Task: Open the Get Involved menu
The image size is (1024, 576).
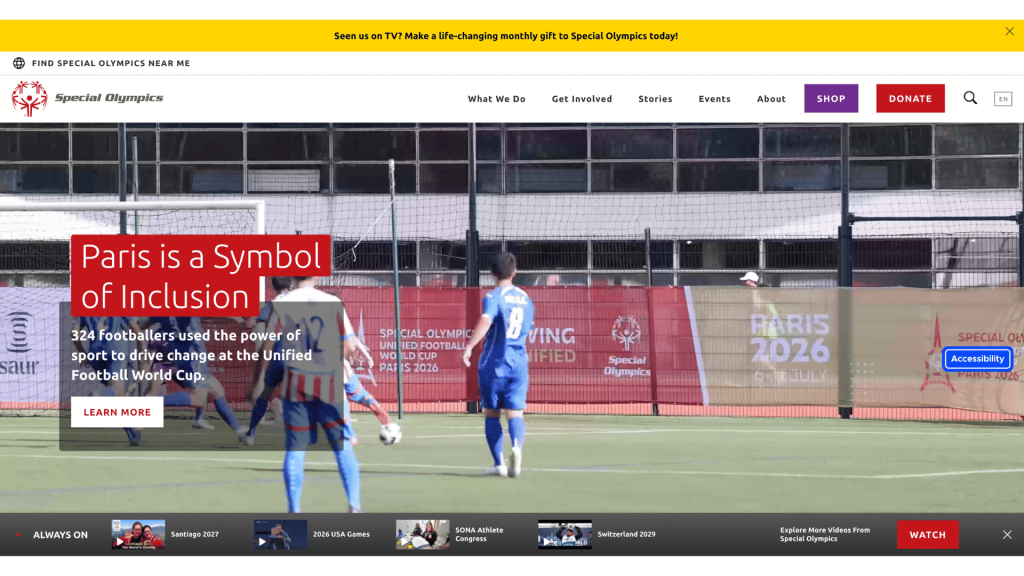Action: 582,99
